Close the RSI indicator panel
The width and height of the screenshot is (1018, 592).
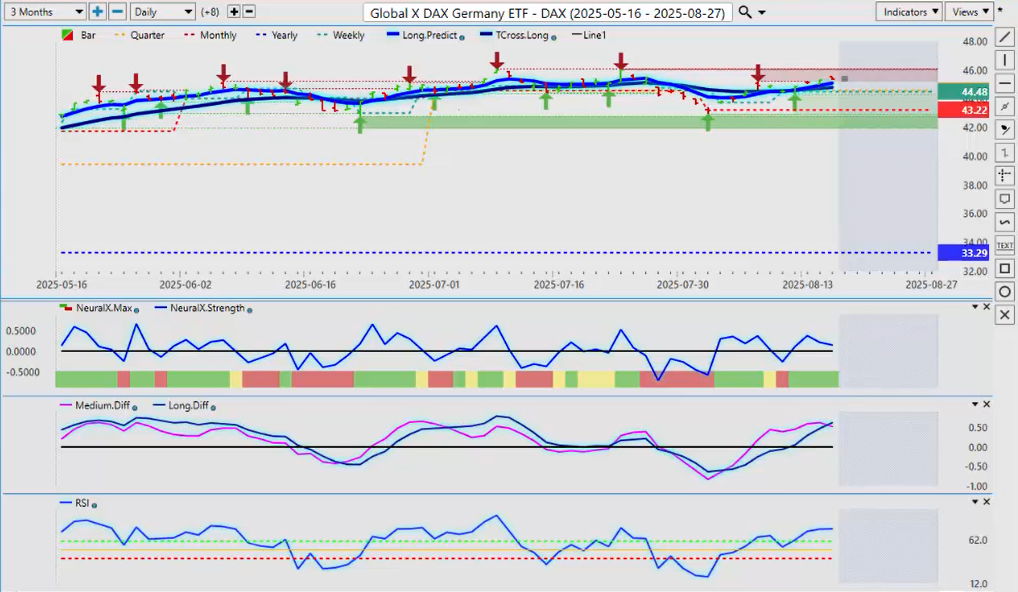(x=987, y=502)
